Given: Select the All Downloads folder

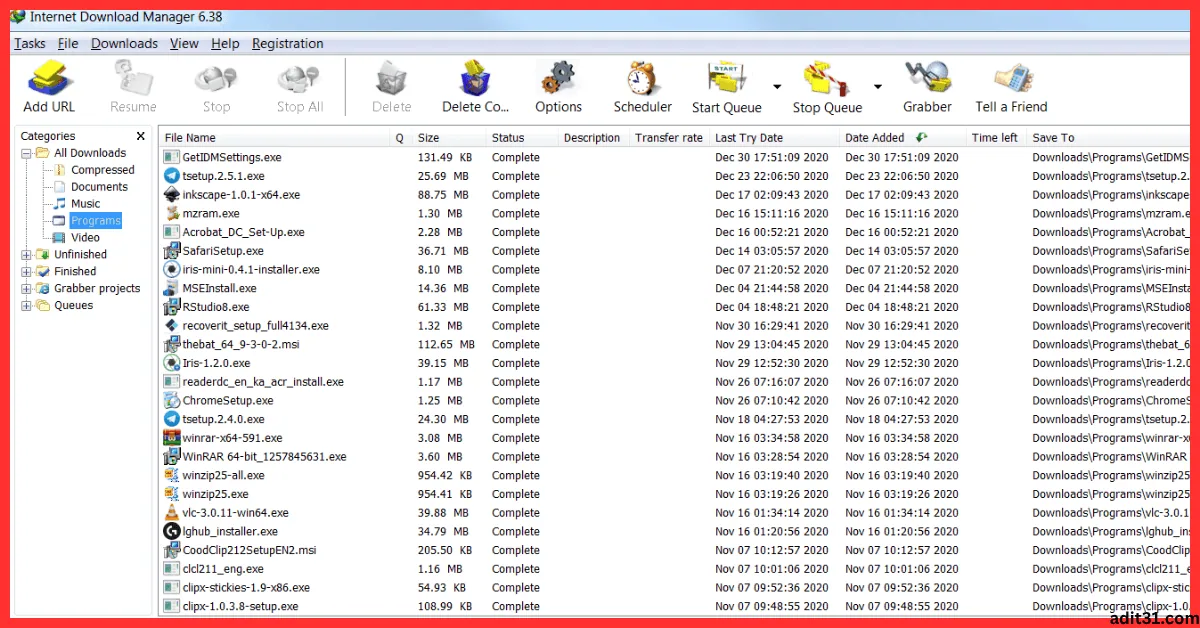Looking at the screenshot, I should click(90, 153).
